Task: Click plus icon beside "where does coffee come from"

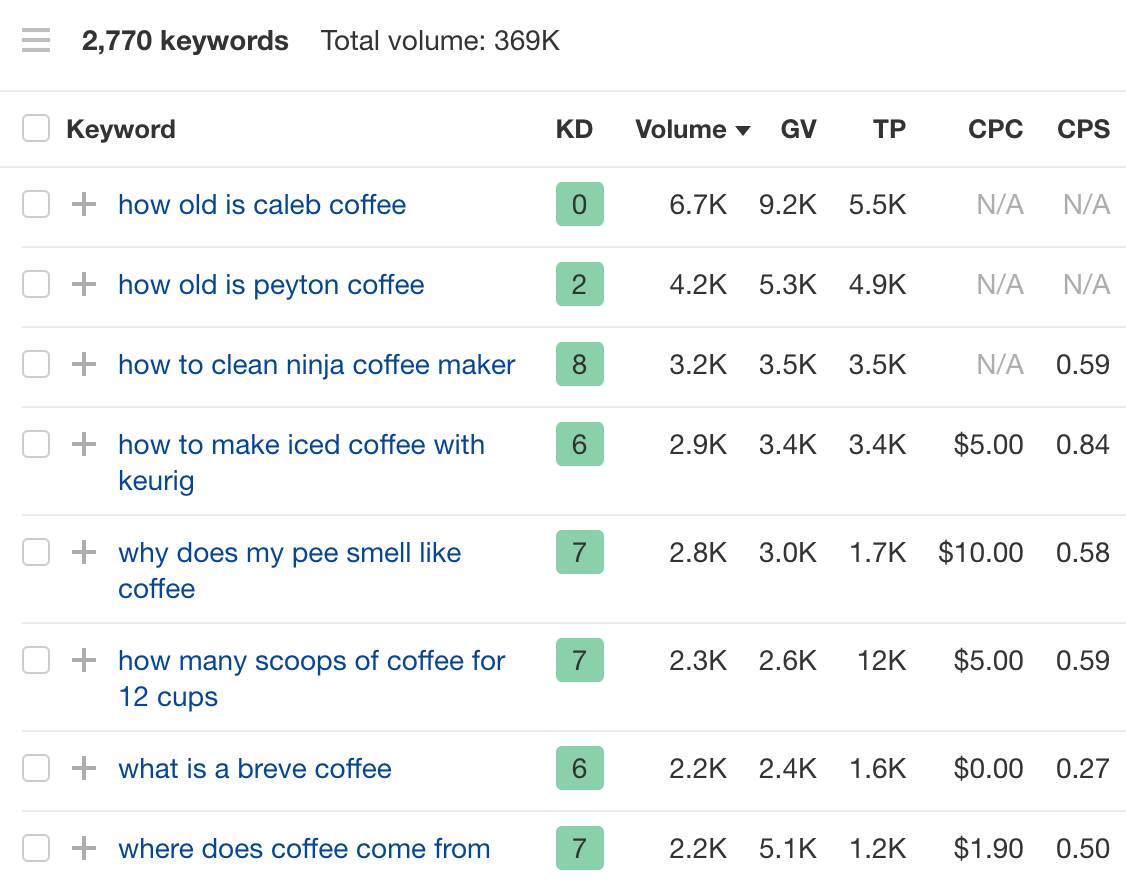Action: coord(83,848)
